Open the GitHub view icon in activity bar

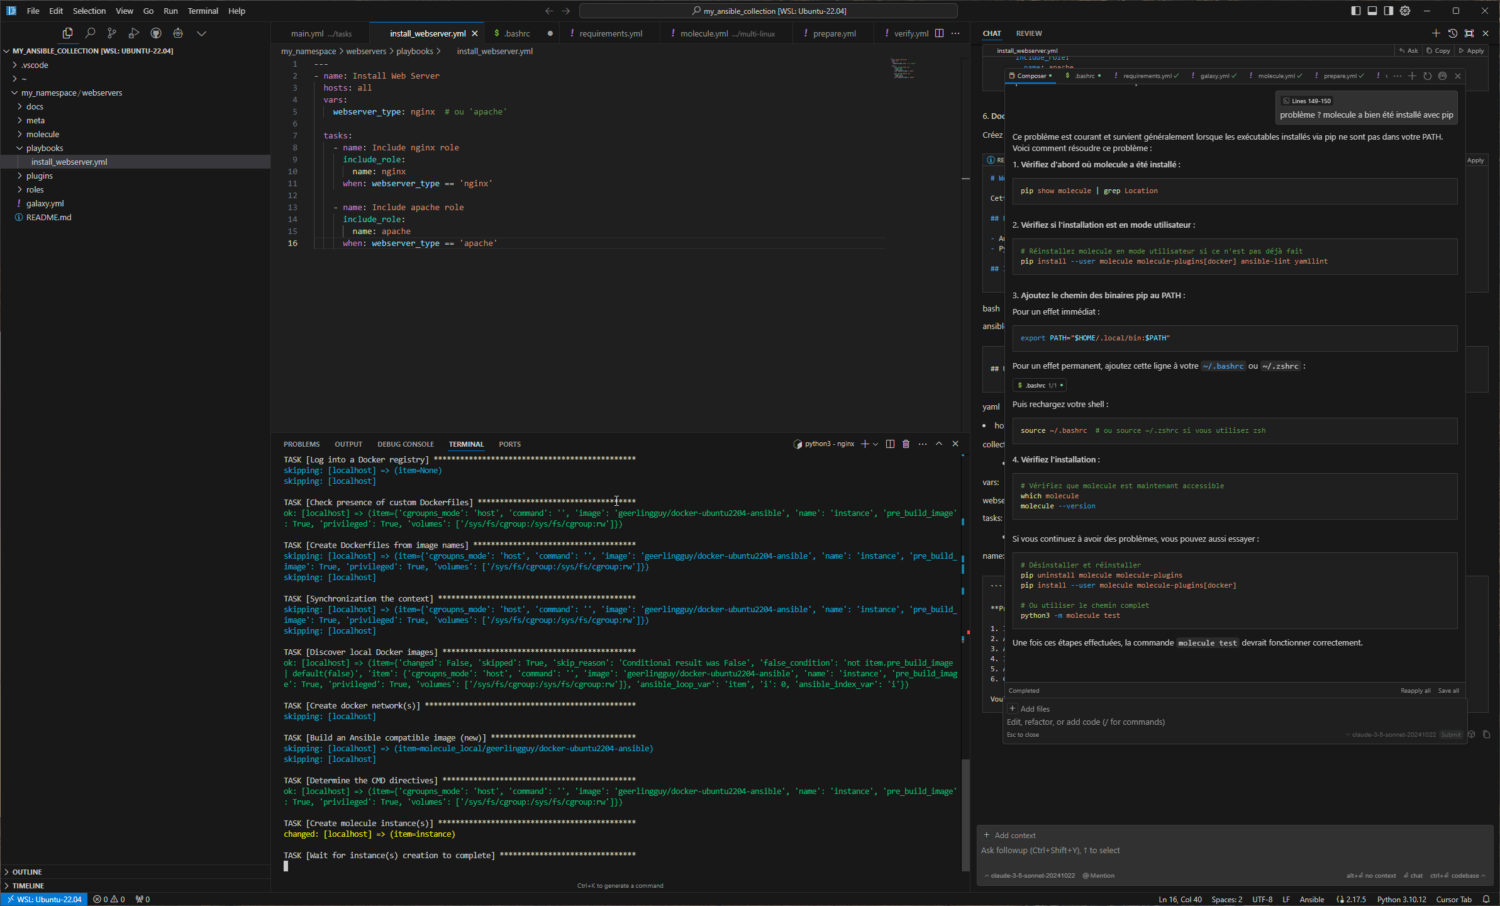(x=155, y=33)
